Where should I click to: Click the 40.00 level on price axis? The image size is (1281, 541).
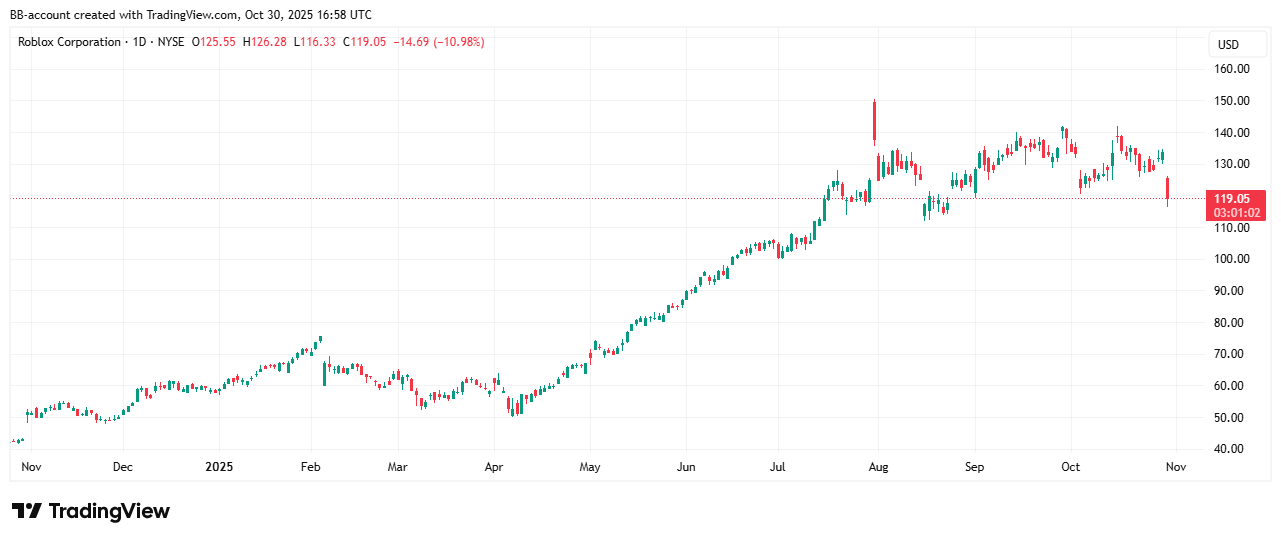[1230, 449]
